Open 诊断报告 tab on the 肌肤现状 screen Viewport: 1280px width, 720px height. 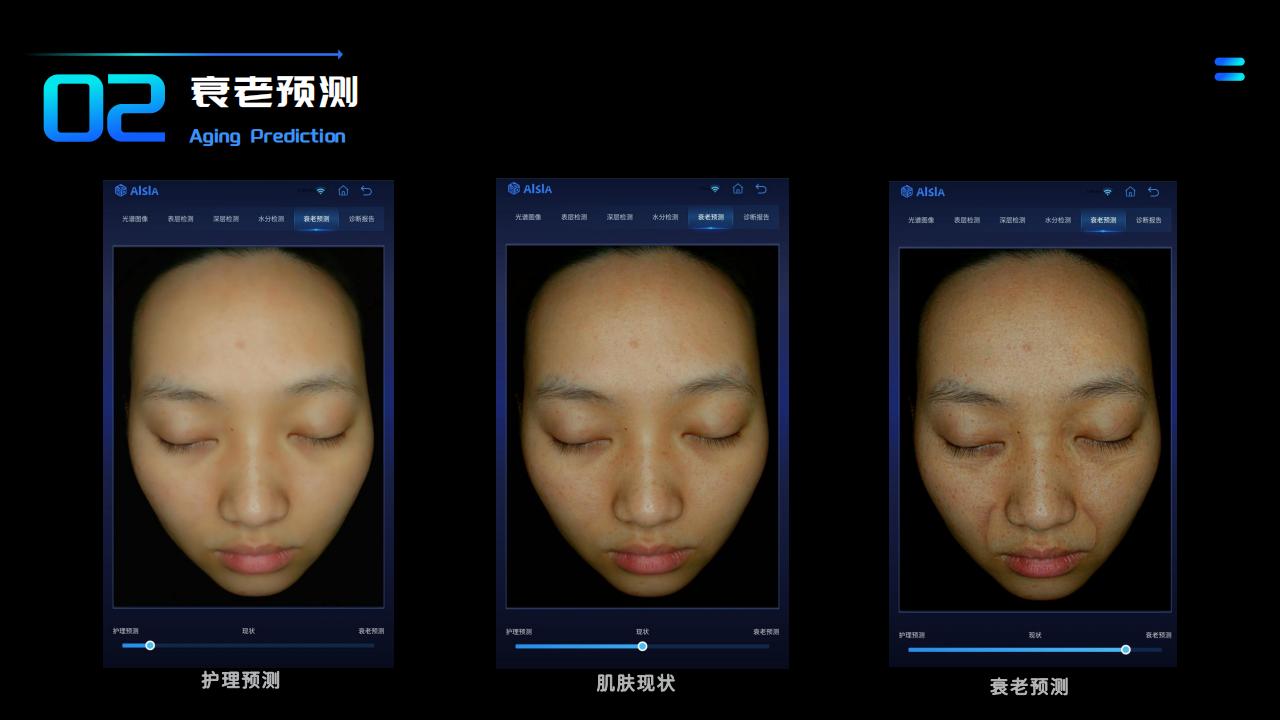(x=757, y=217)
